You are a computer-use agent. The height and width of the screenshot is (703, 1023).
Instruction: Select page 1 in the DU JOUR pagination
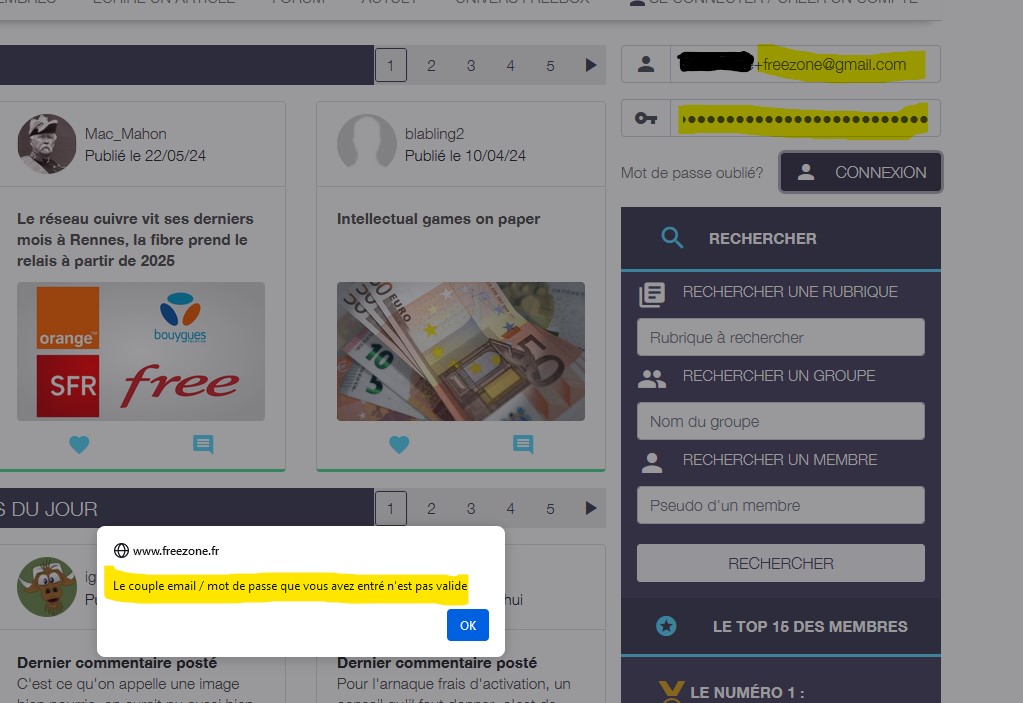(390, 508)
